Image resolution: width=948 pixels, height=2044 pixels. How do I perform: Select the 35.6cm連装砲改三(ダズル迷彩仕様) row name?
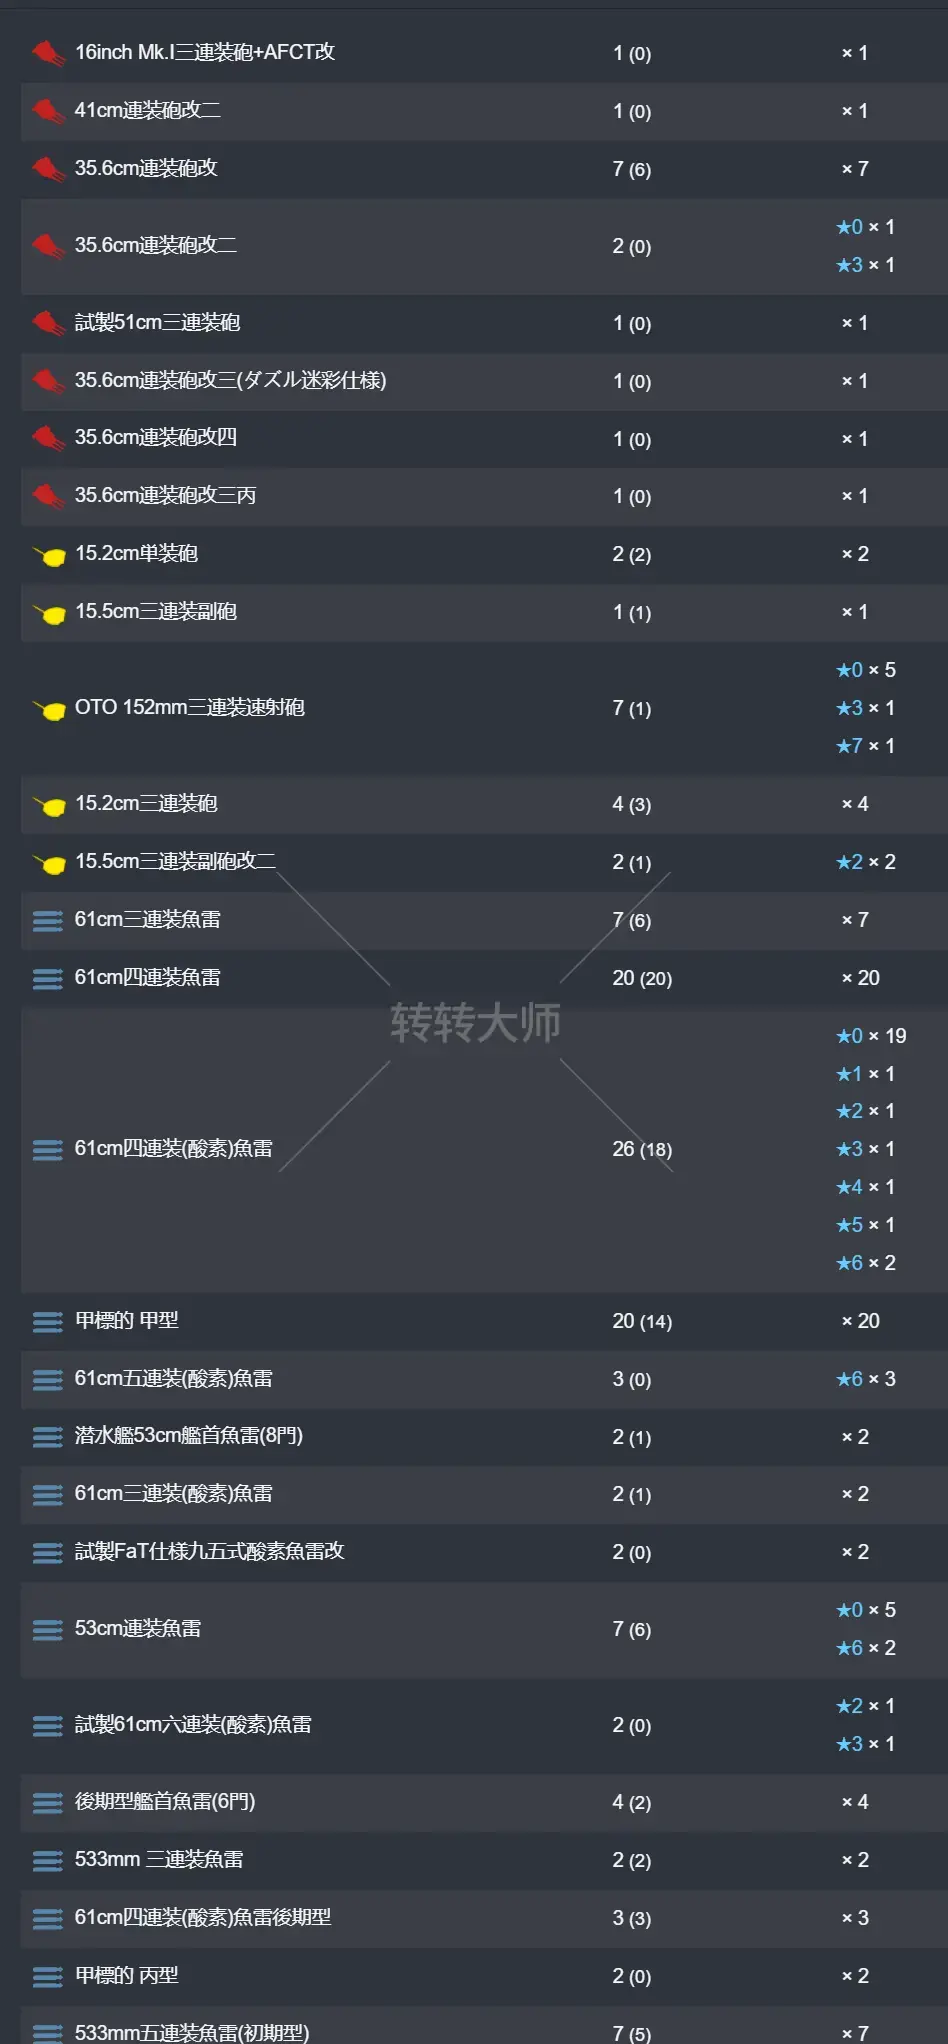(230, 380)
